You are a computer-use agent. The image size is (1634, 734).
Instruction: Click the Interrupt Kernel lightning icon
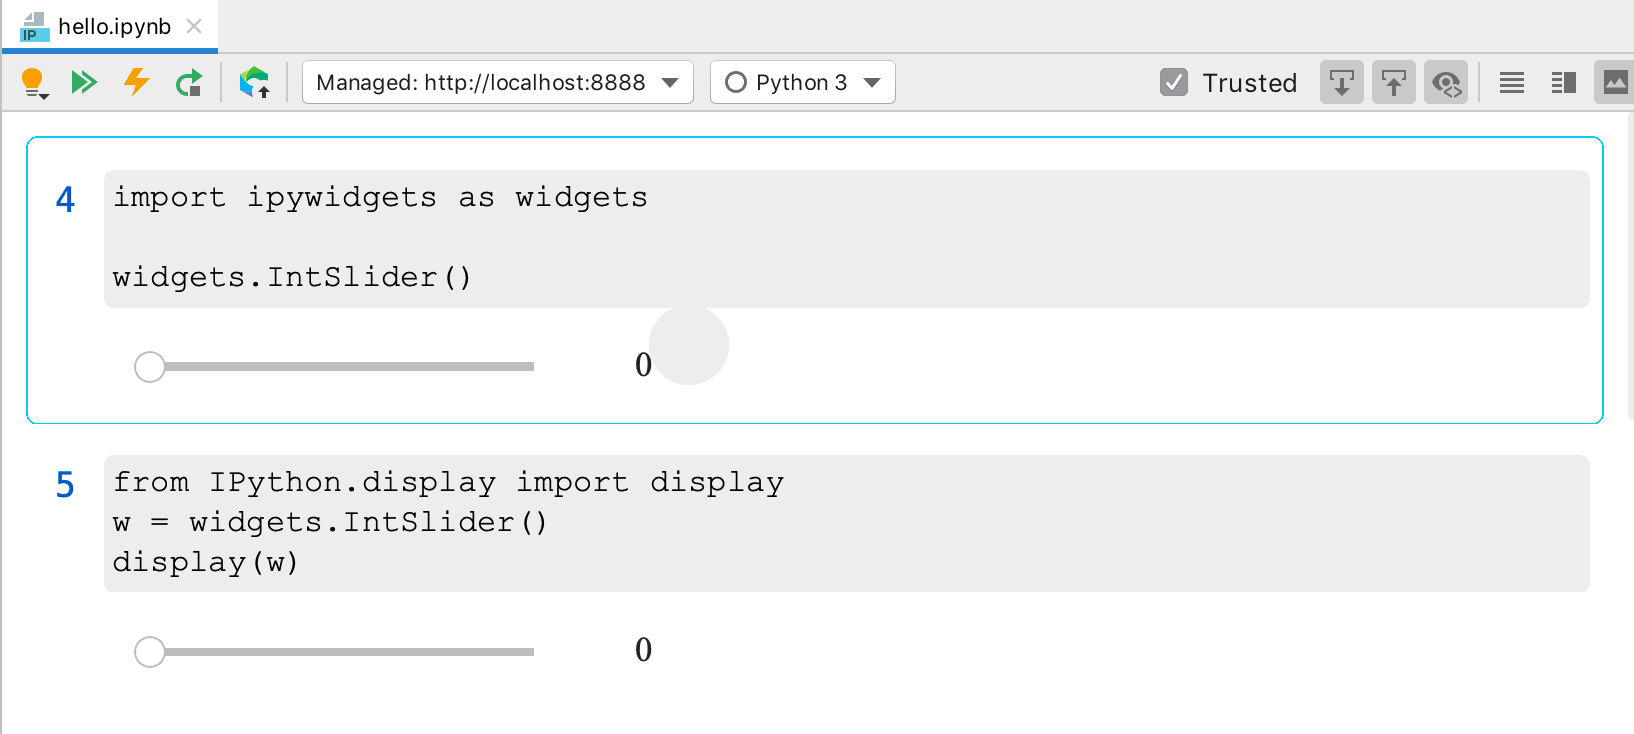coord(136,82)
